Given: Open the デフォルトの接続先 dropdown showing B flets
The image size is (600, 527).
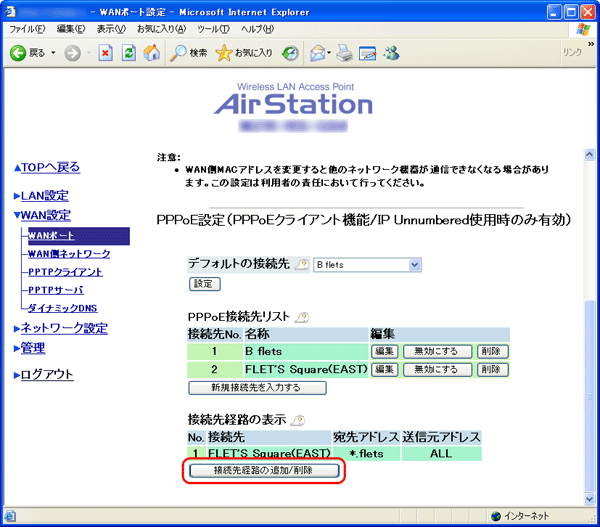Looking at the screenshot, I should [367, 265].
